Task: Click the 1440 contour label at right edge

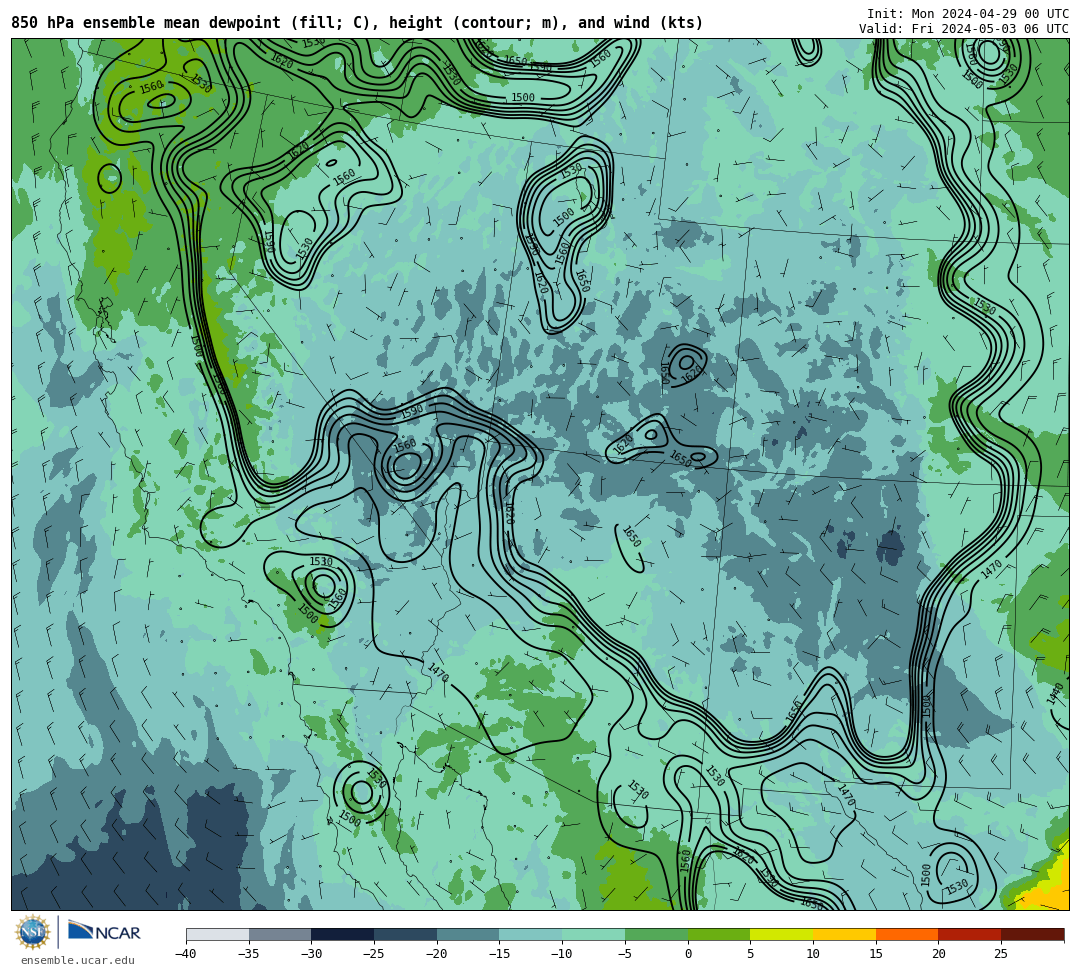Action: pyautogui.click(x=1055, y=693)
